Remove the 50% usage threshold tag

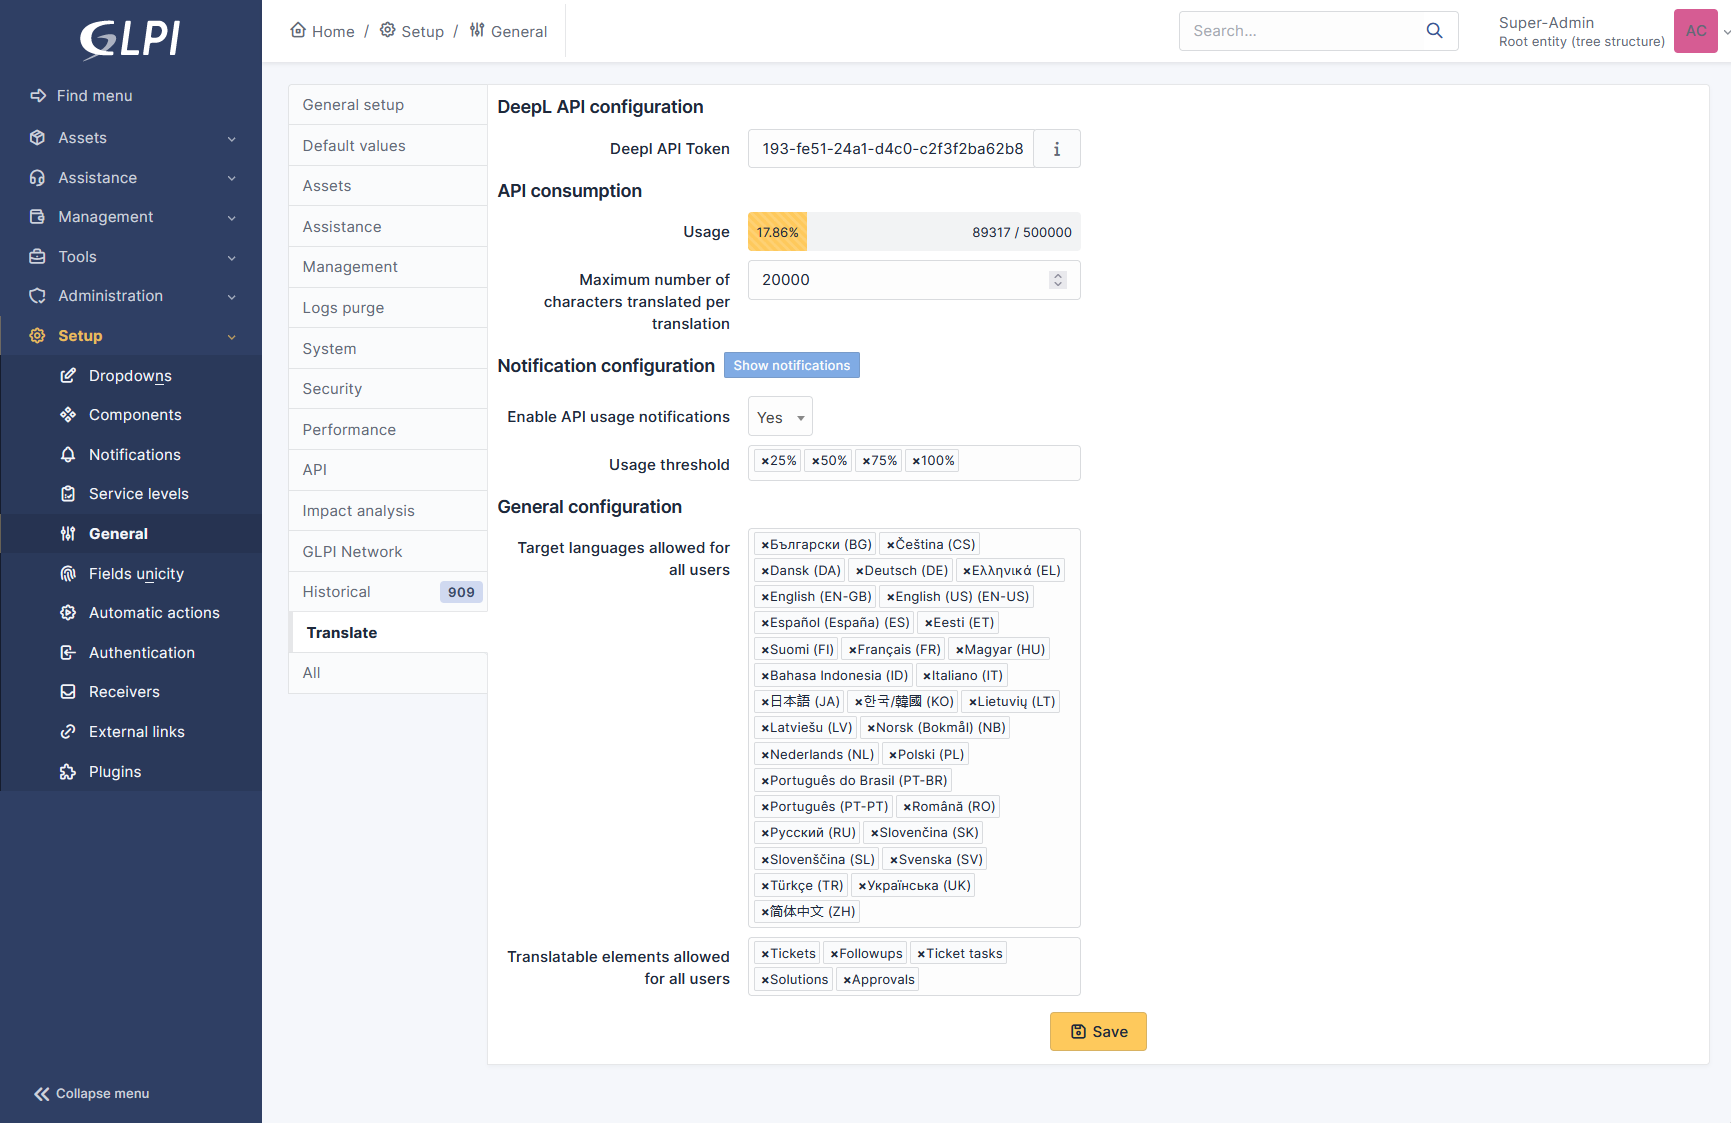(x=815, y=461)
